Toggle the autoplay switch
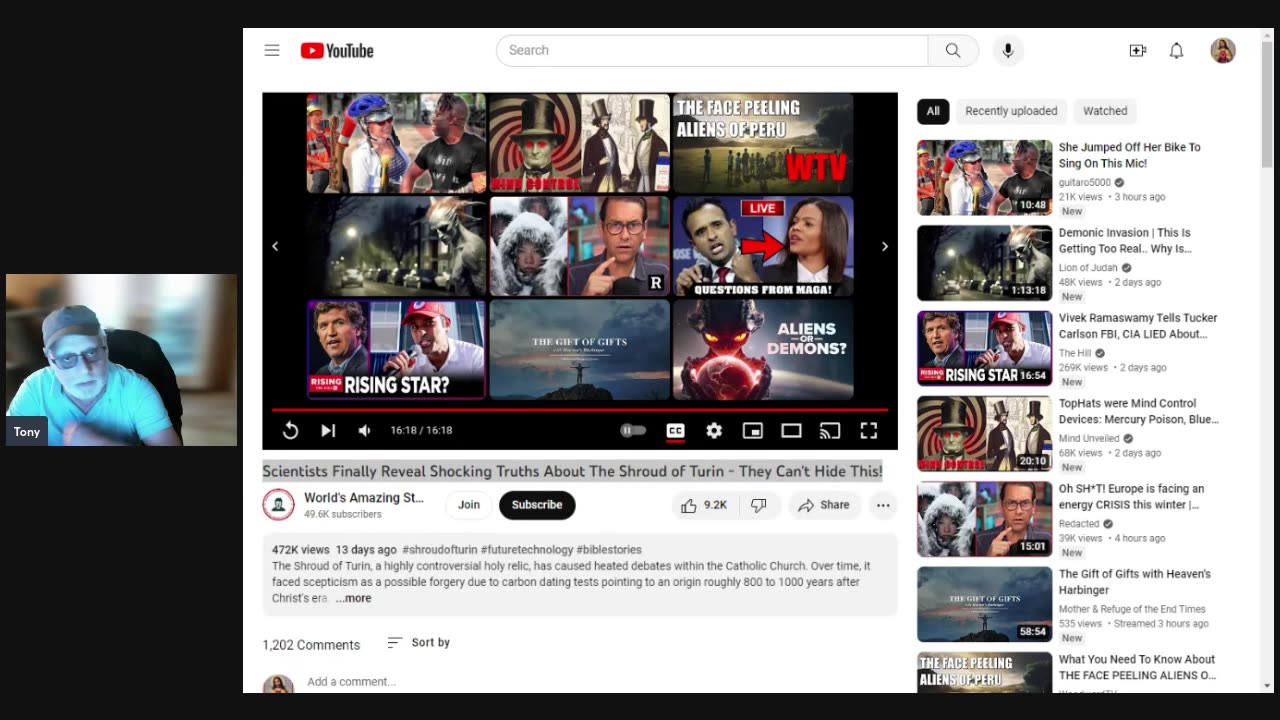Viewport: 1280px width, 720px height. [633, 430]
